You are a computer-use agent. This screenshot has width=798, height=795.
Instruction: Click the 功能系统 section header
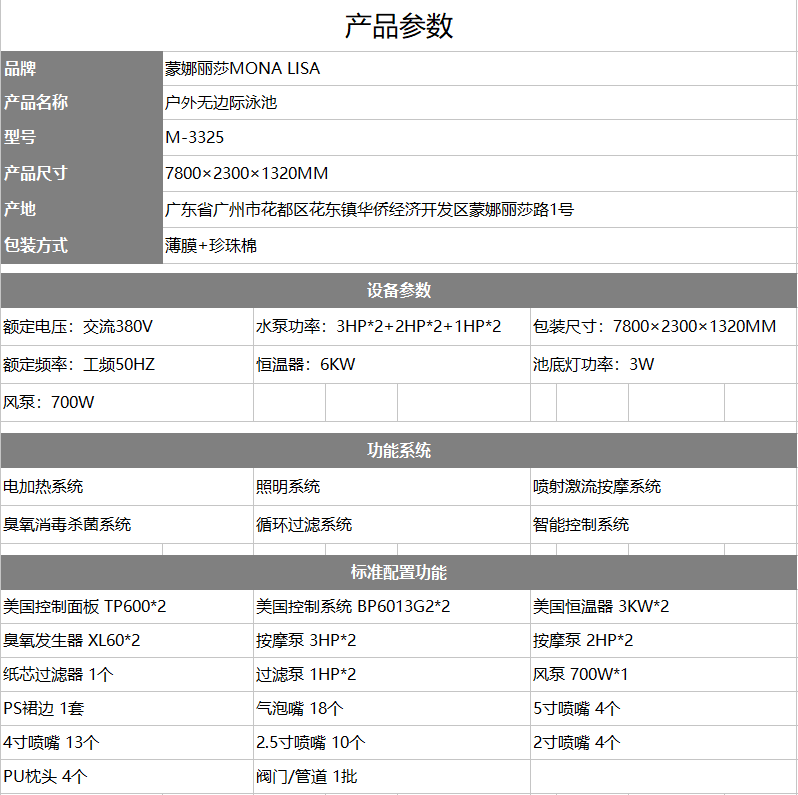(399, 451)
